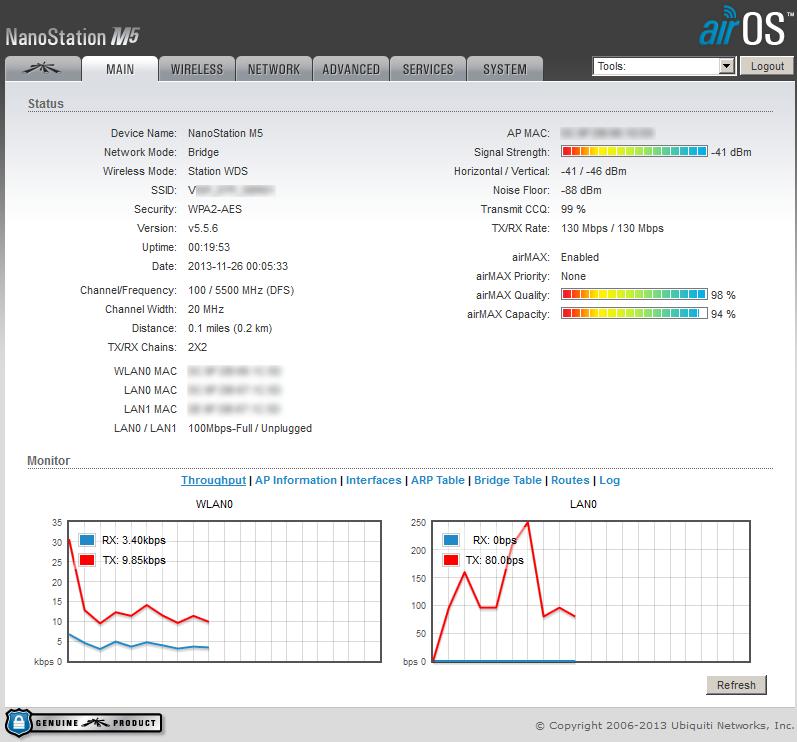Click the 'TX: 80.0bps' LAN0 label
The height and width of the screenshot is (742, 797).
[495, 560]
